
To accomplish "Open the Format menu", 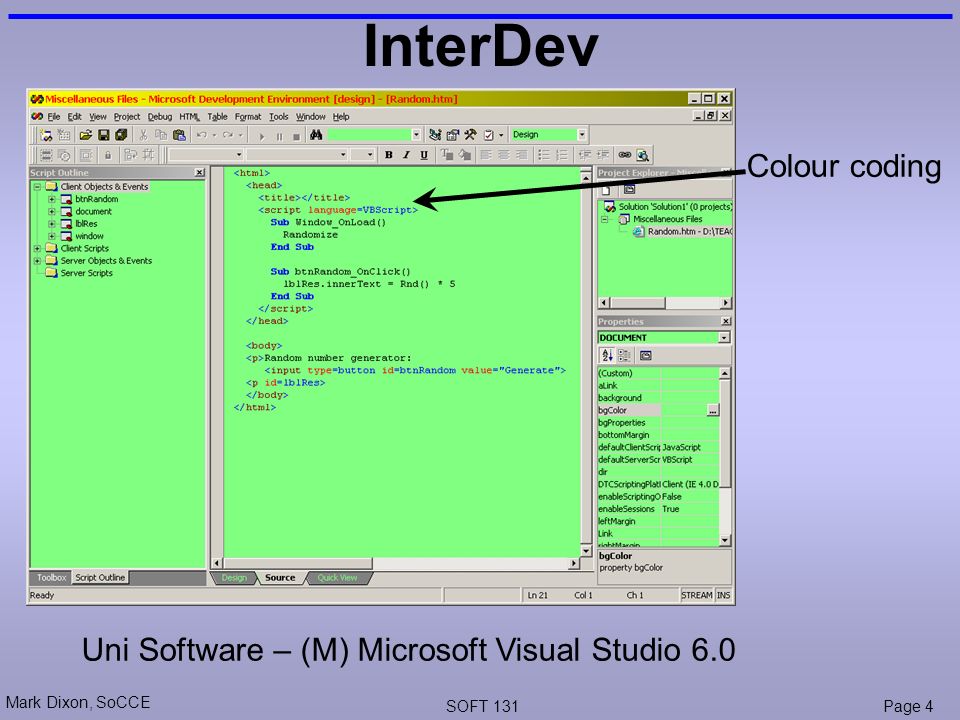I will click(248, 116).
